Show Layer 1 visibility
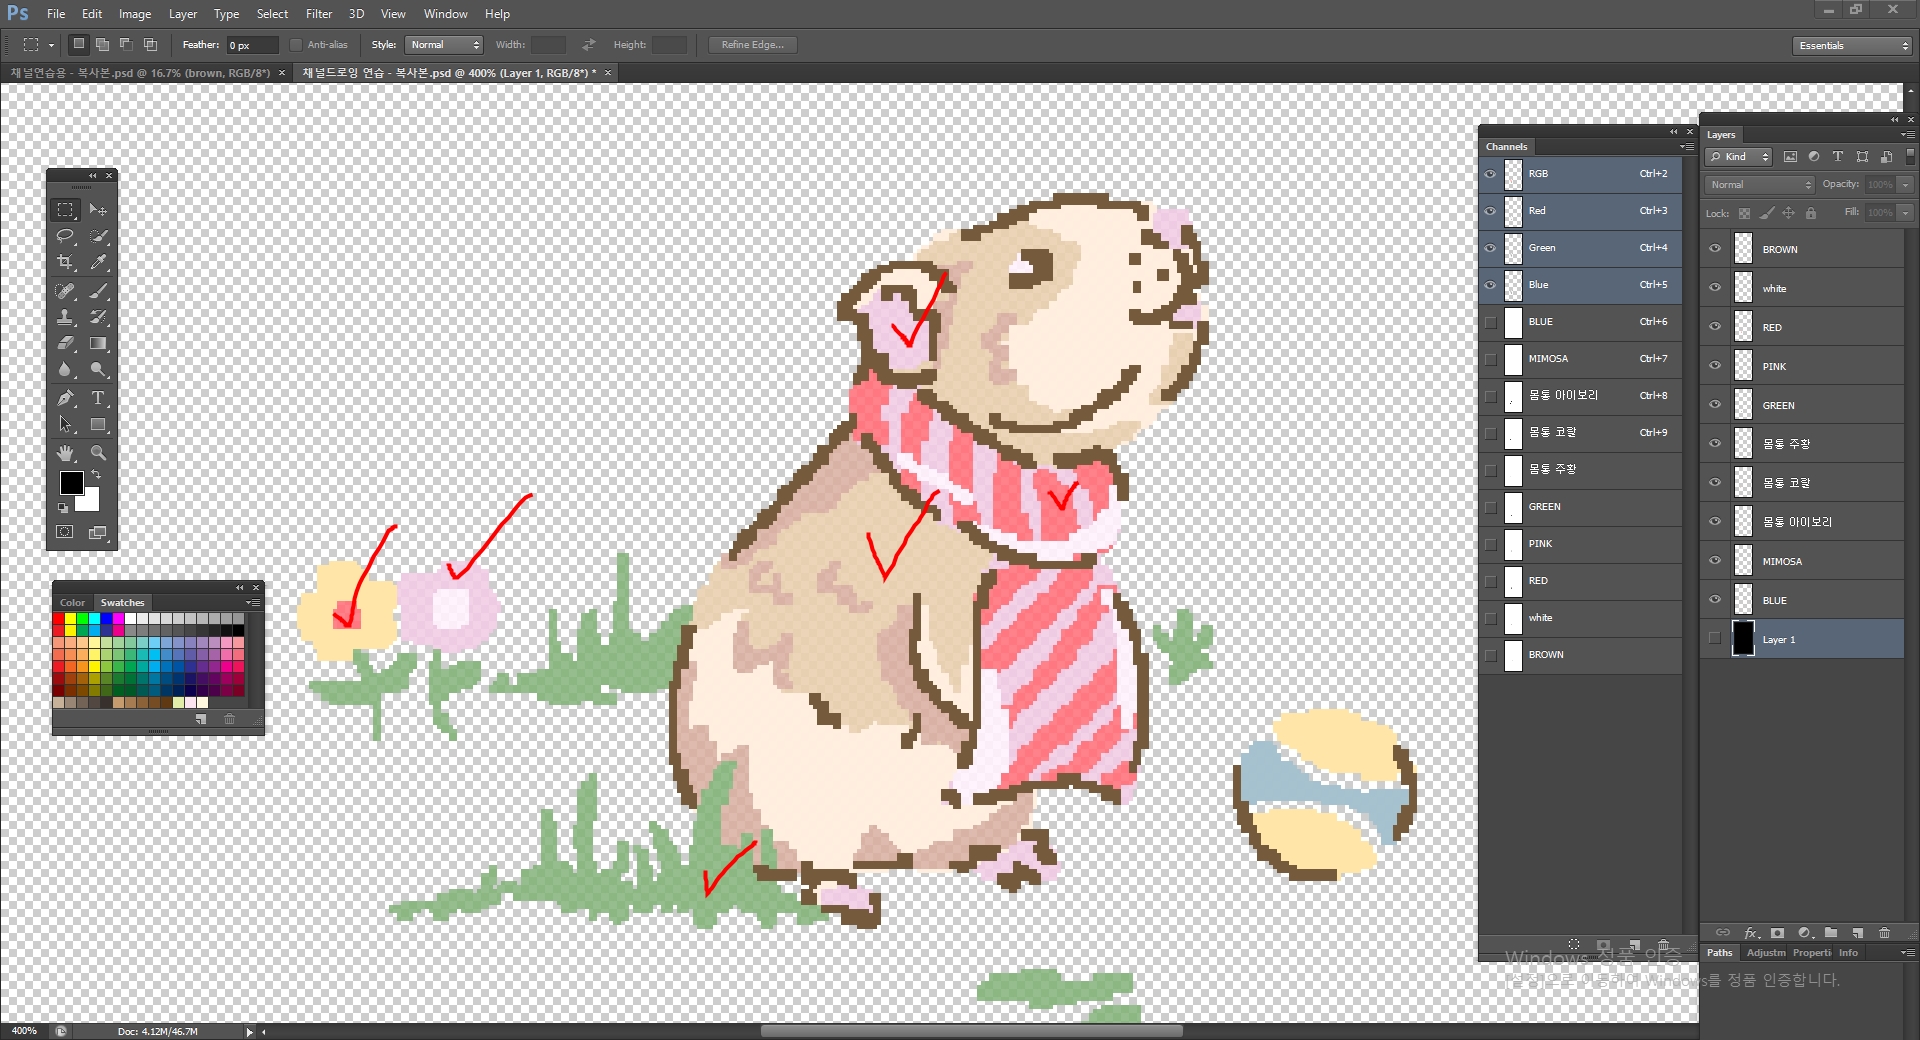 point(1715,639)
